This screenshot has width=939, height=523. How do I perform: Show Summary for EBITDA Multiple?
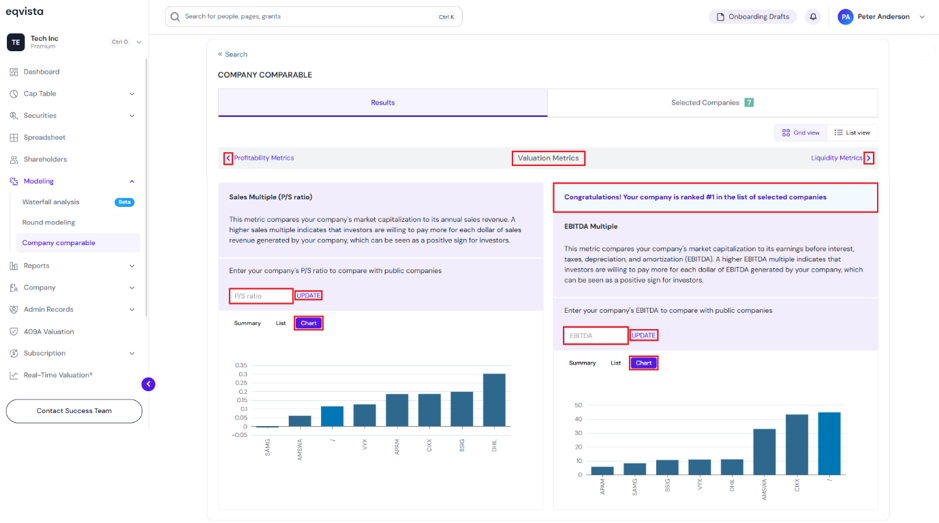coord(582,363)
